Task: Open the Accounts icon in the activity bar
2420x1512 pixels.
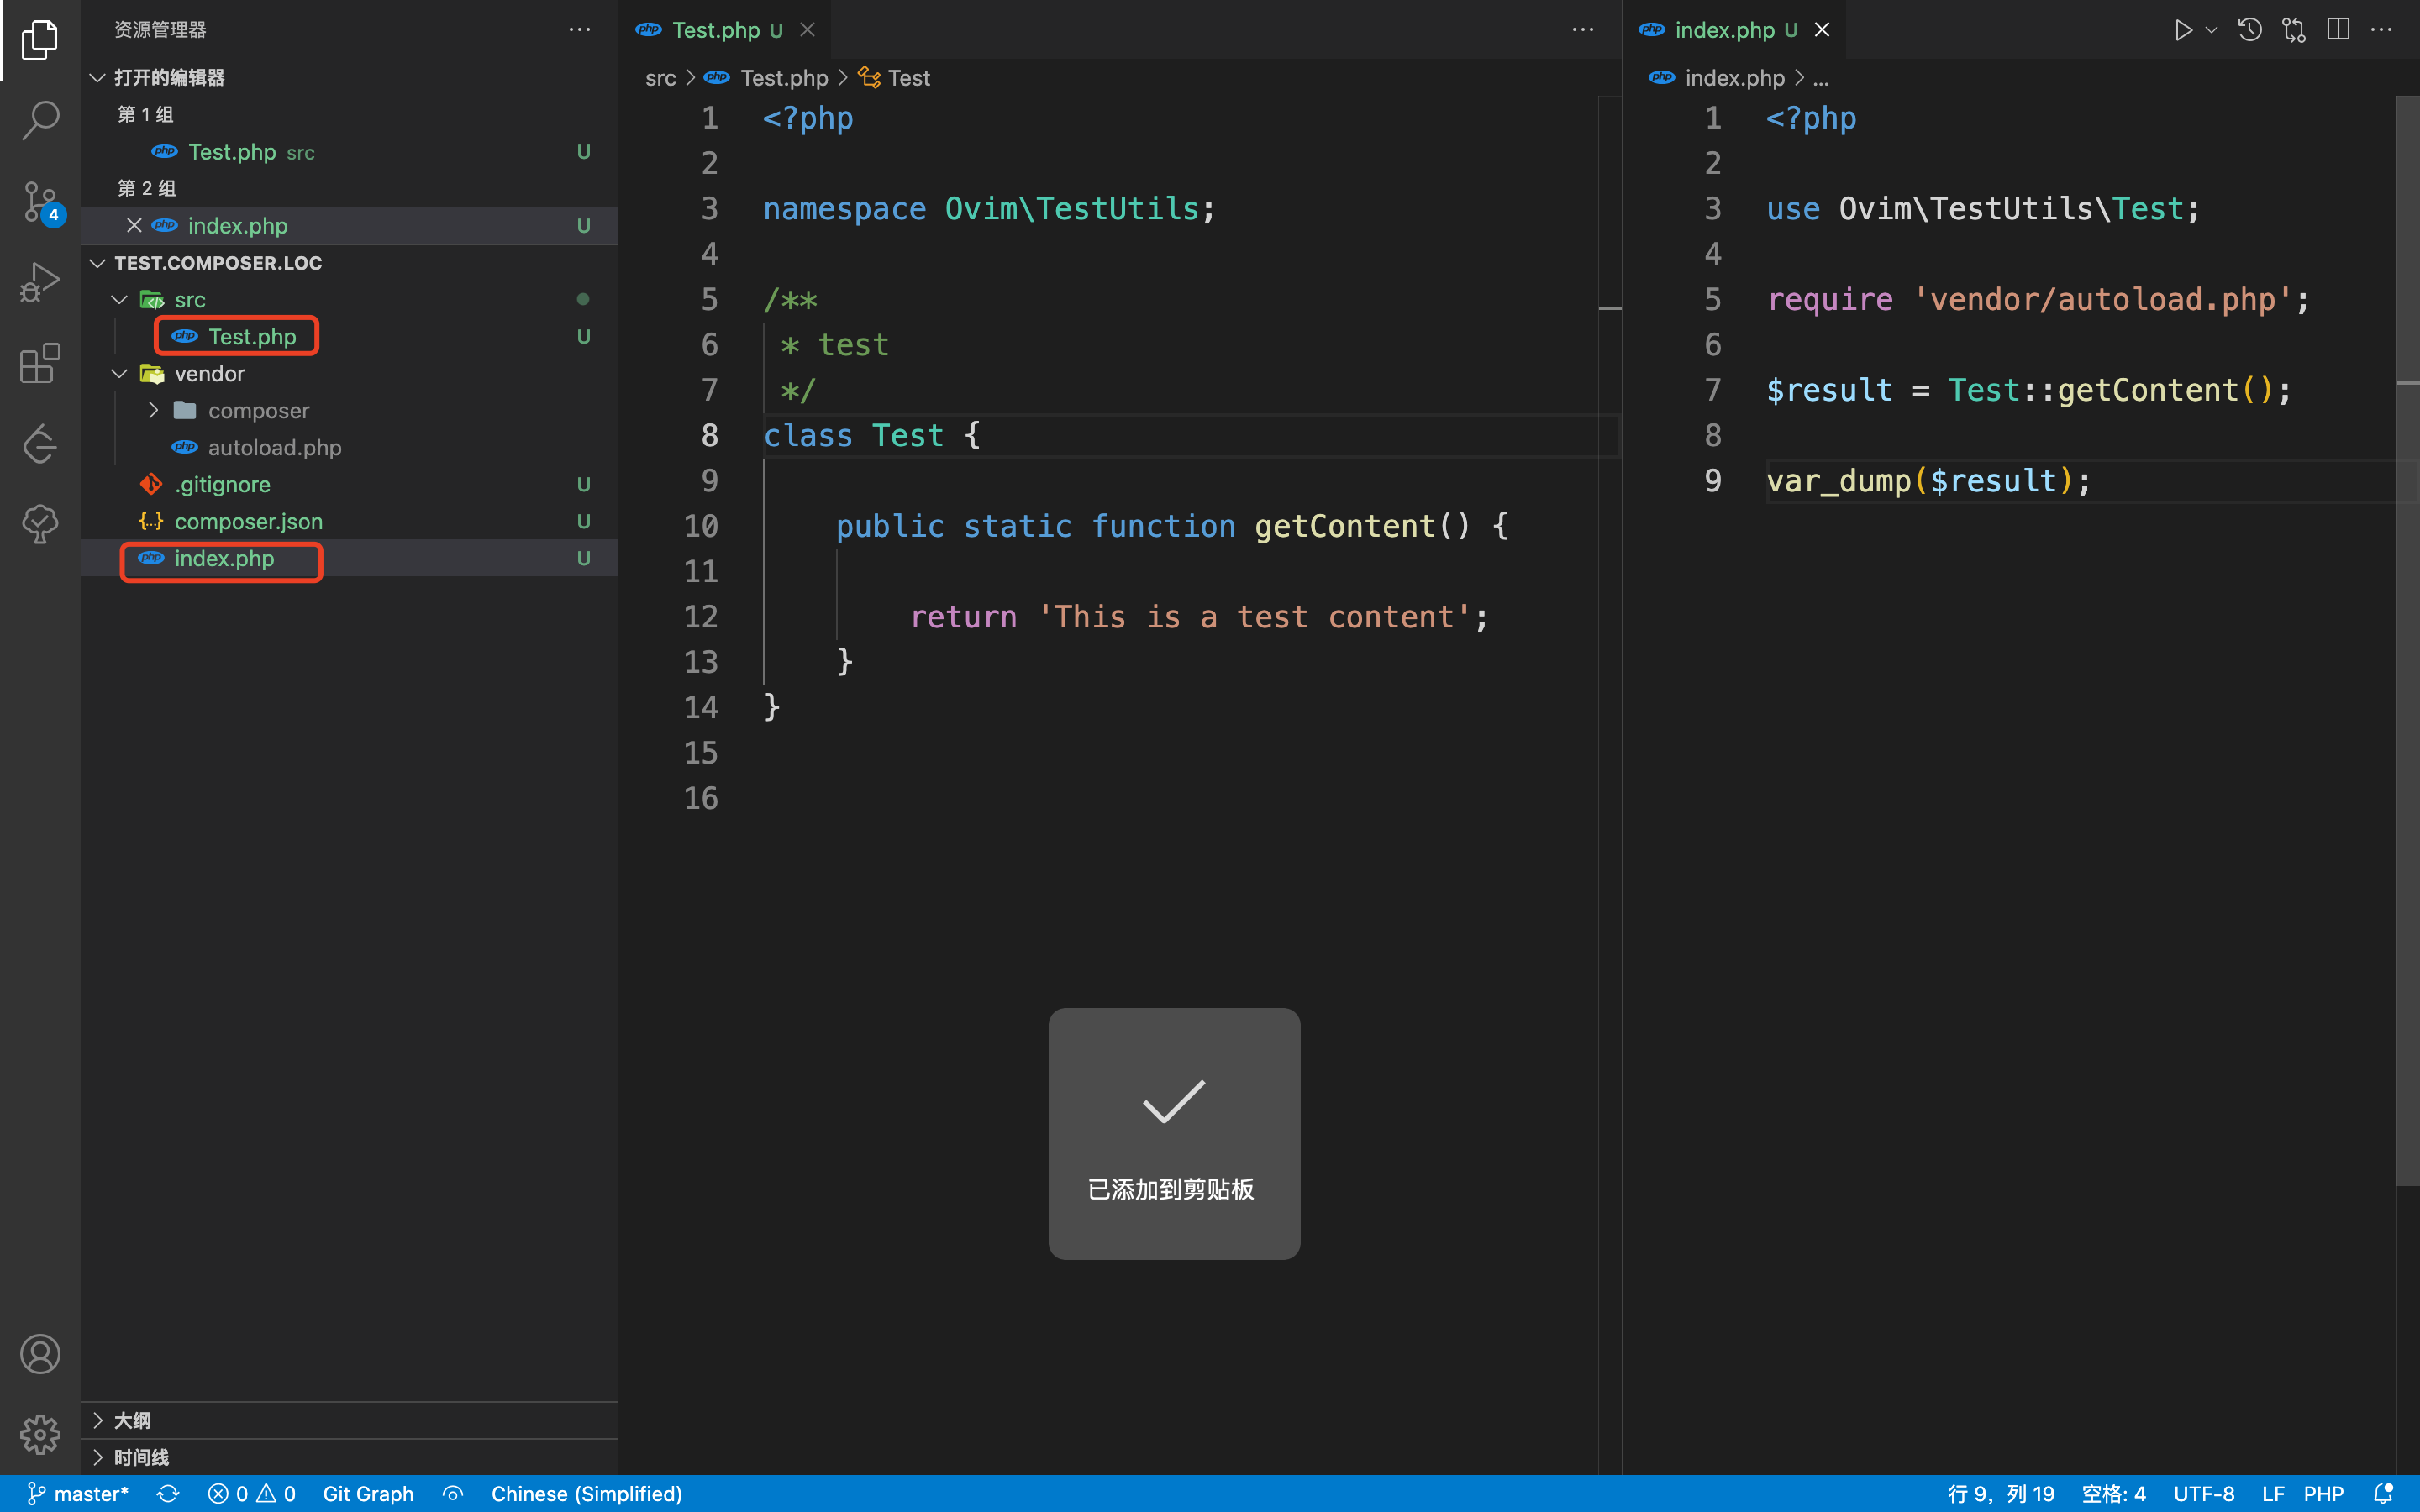Action: [40, 1354]
